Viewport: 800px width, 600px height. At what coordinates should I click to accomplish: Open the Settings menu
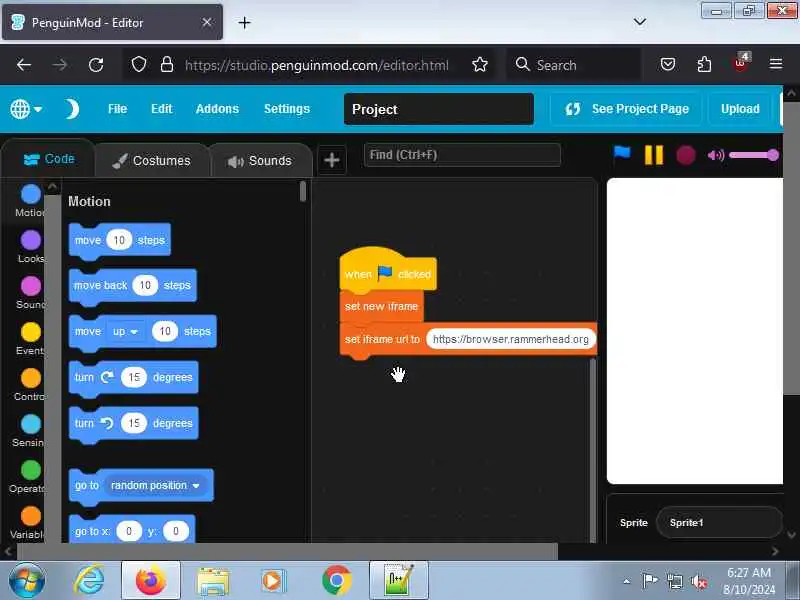coord(287,109)
